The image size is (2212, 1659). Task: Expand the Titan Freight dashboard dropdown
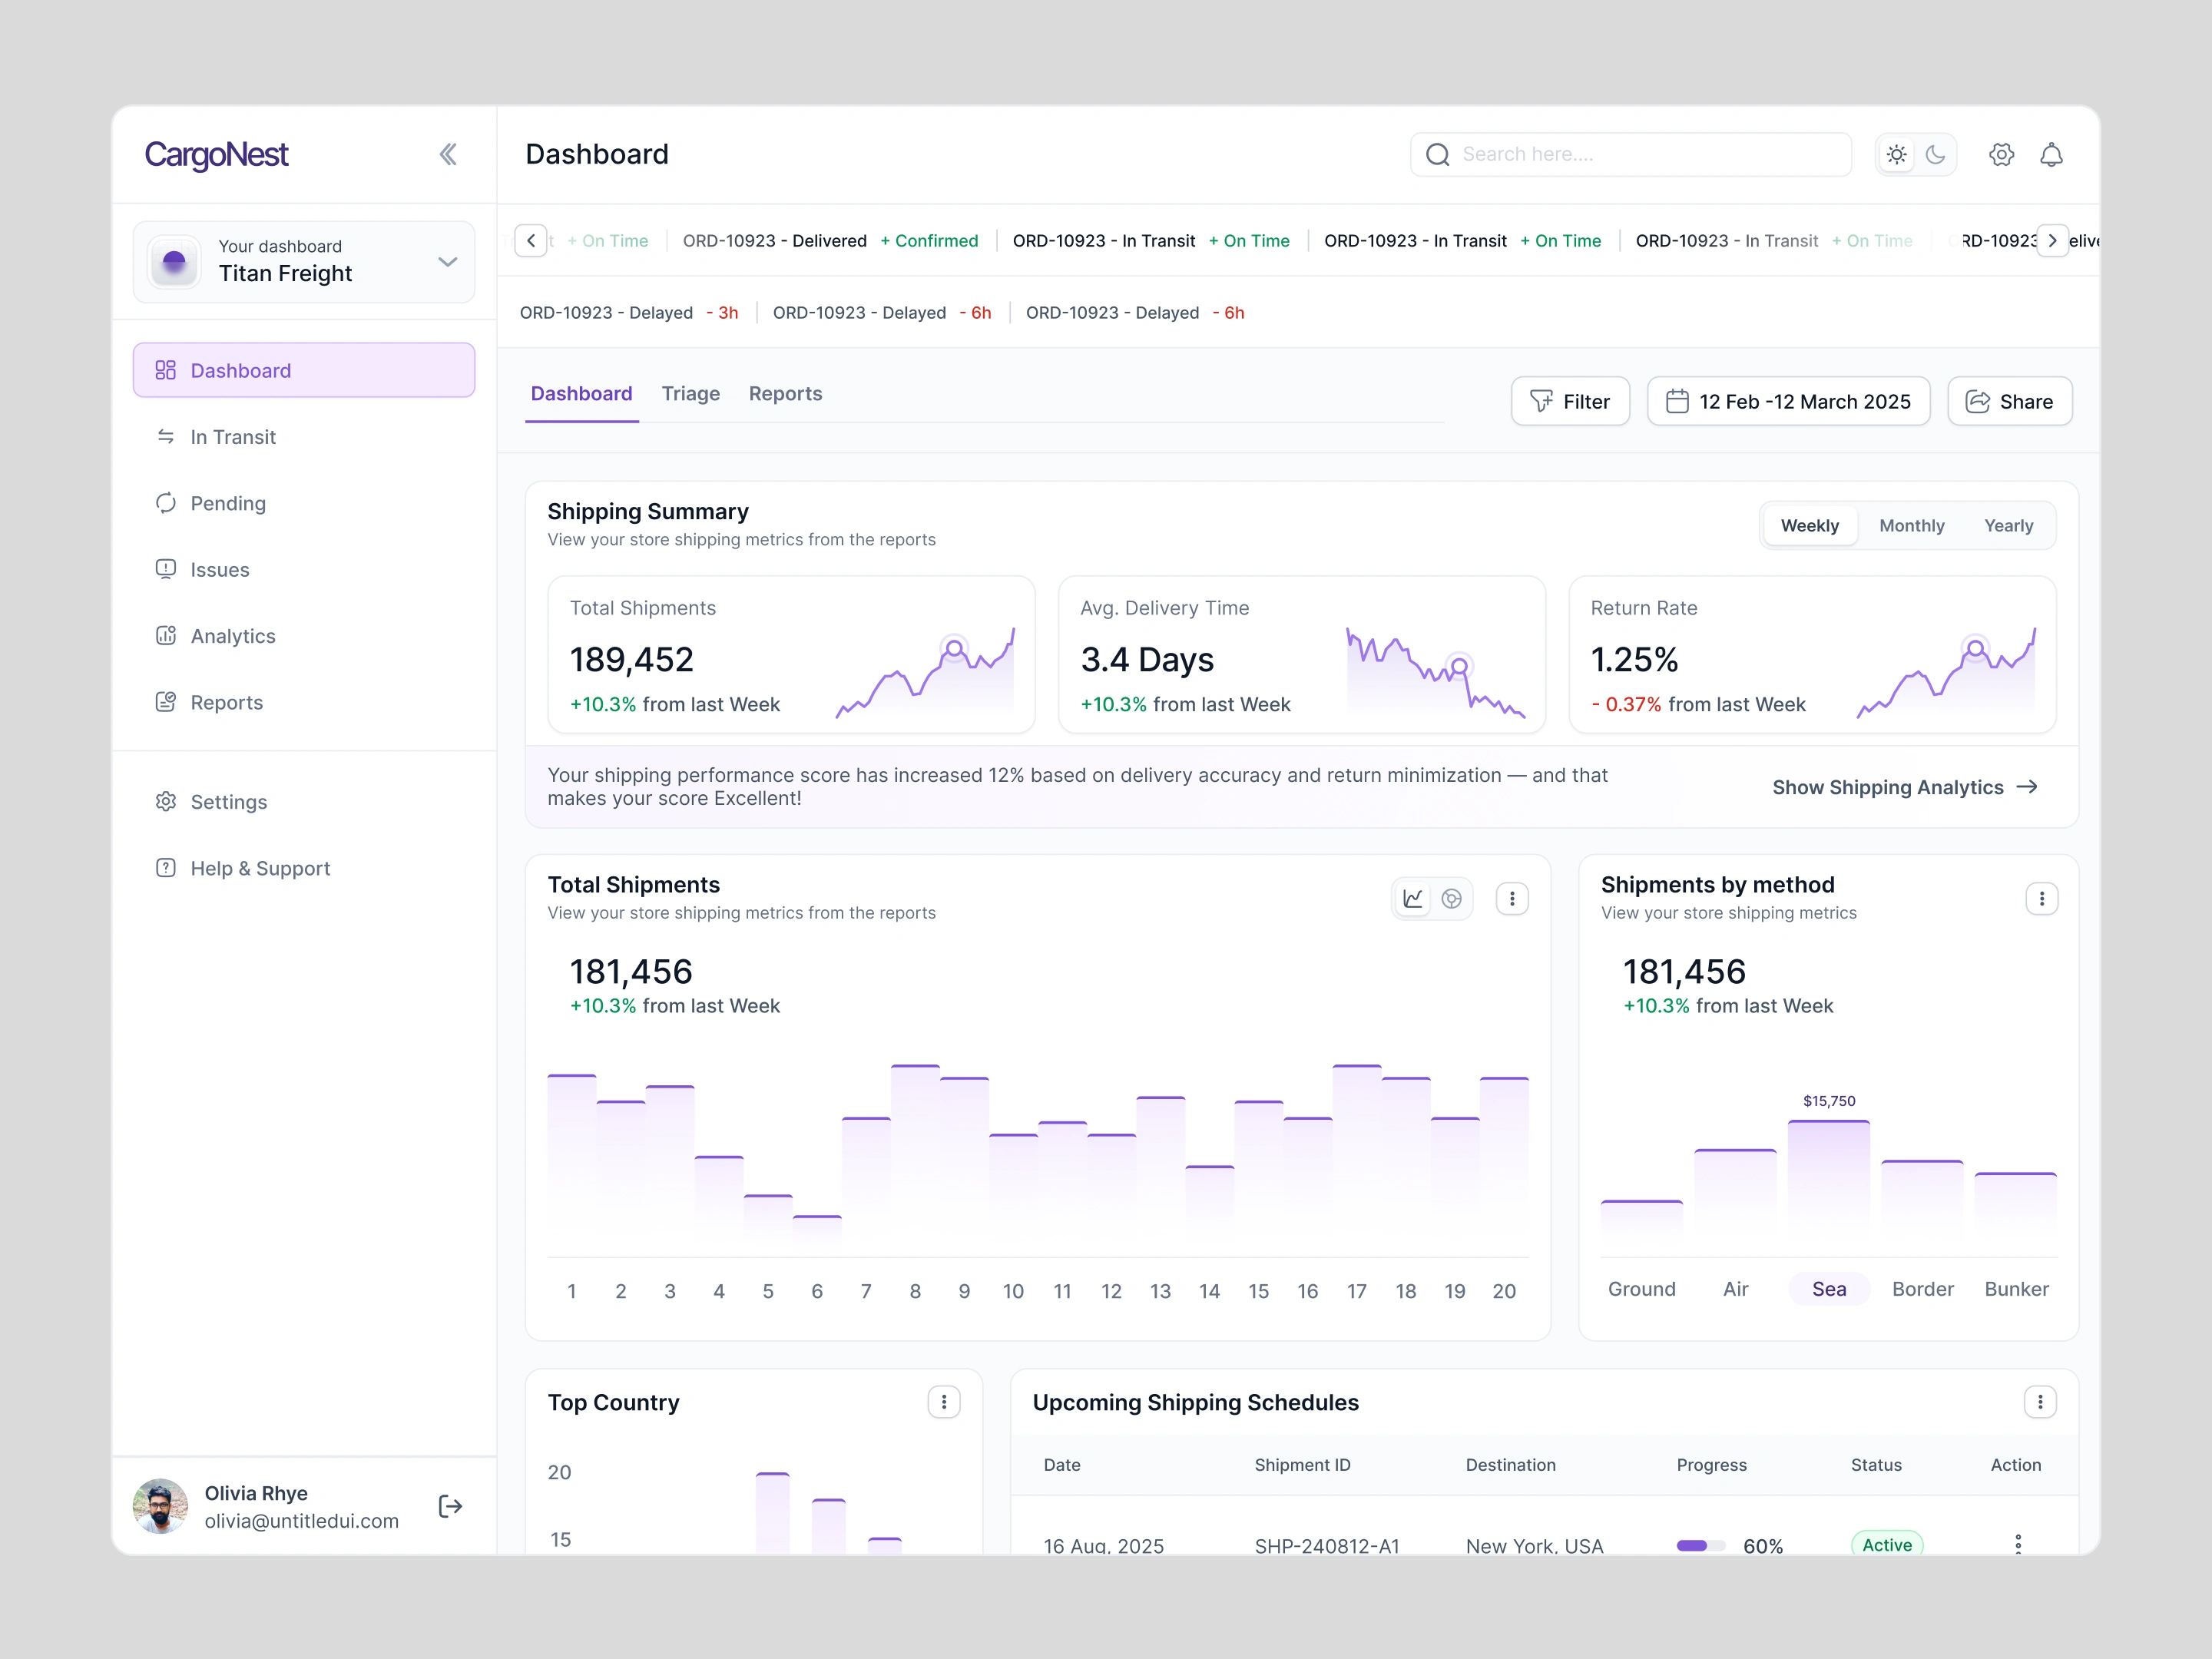[447, 262]
